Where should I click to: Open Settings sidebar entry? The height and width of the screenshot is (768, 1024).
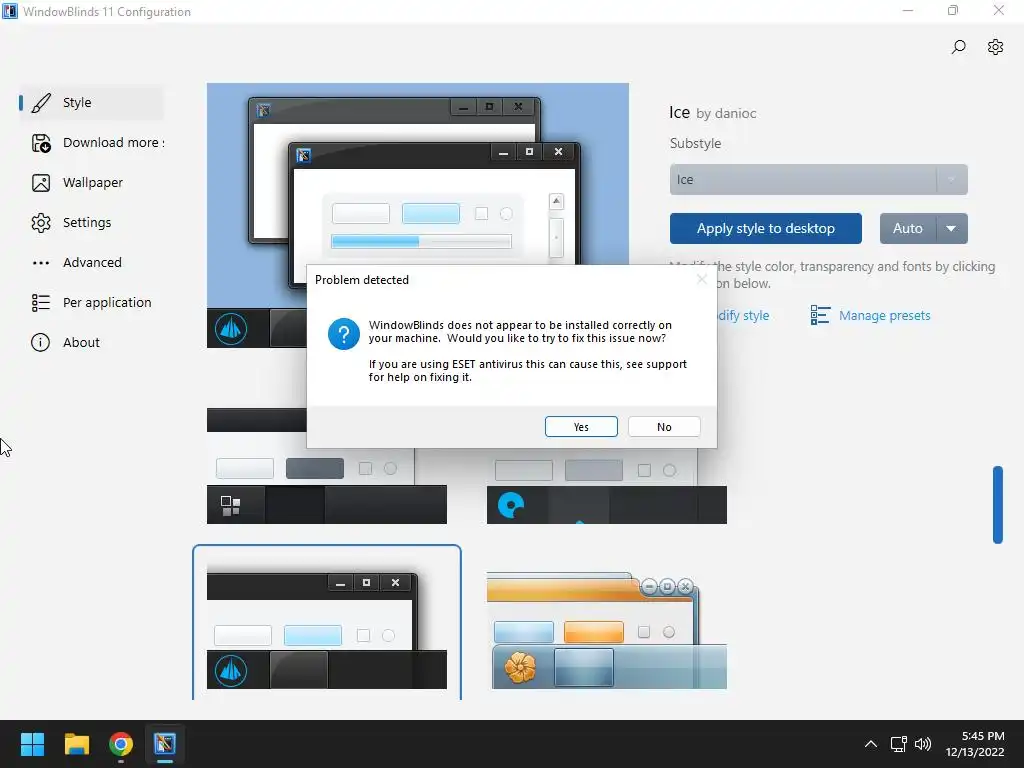click(91, 222)
